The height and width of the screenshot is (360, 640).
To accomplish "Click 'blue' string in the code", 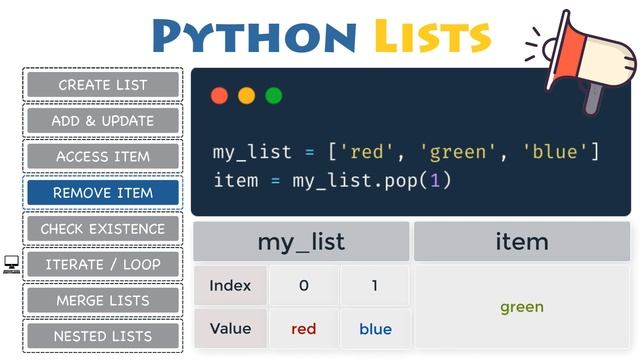I will [555, 152].
